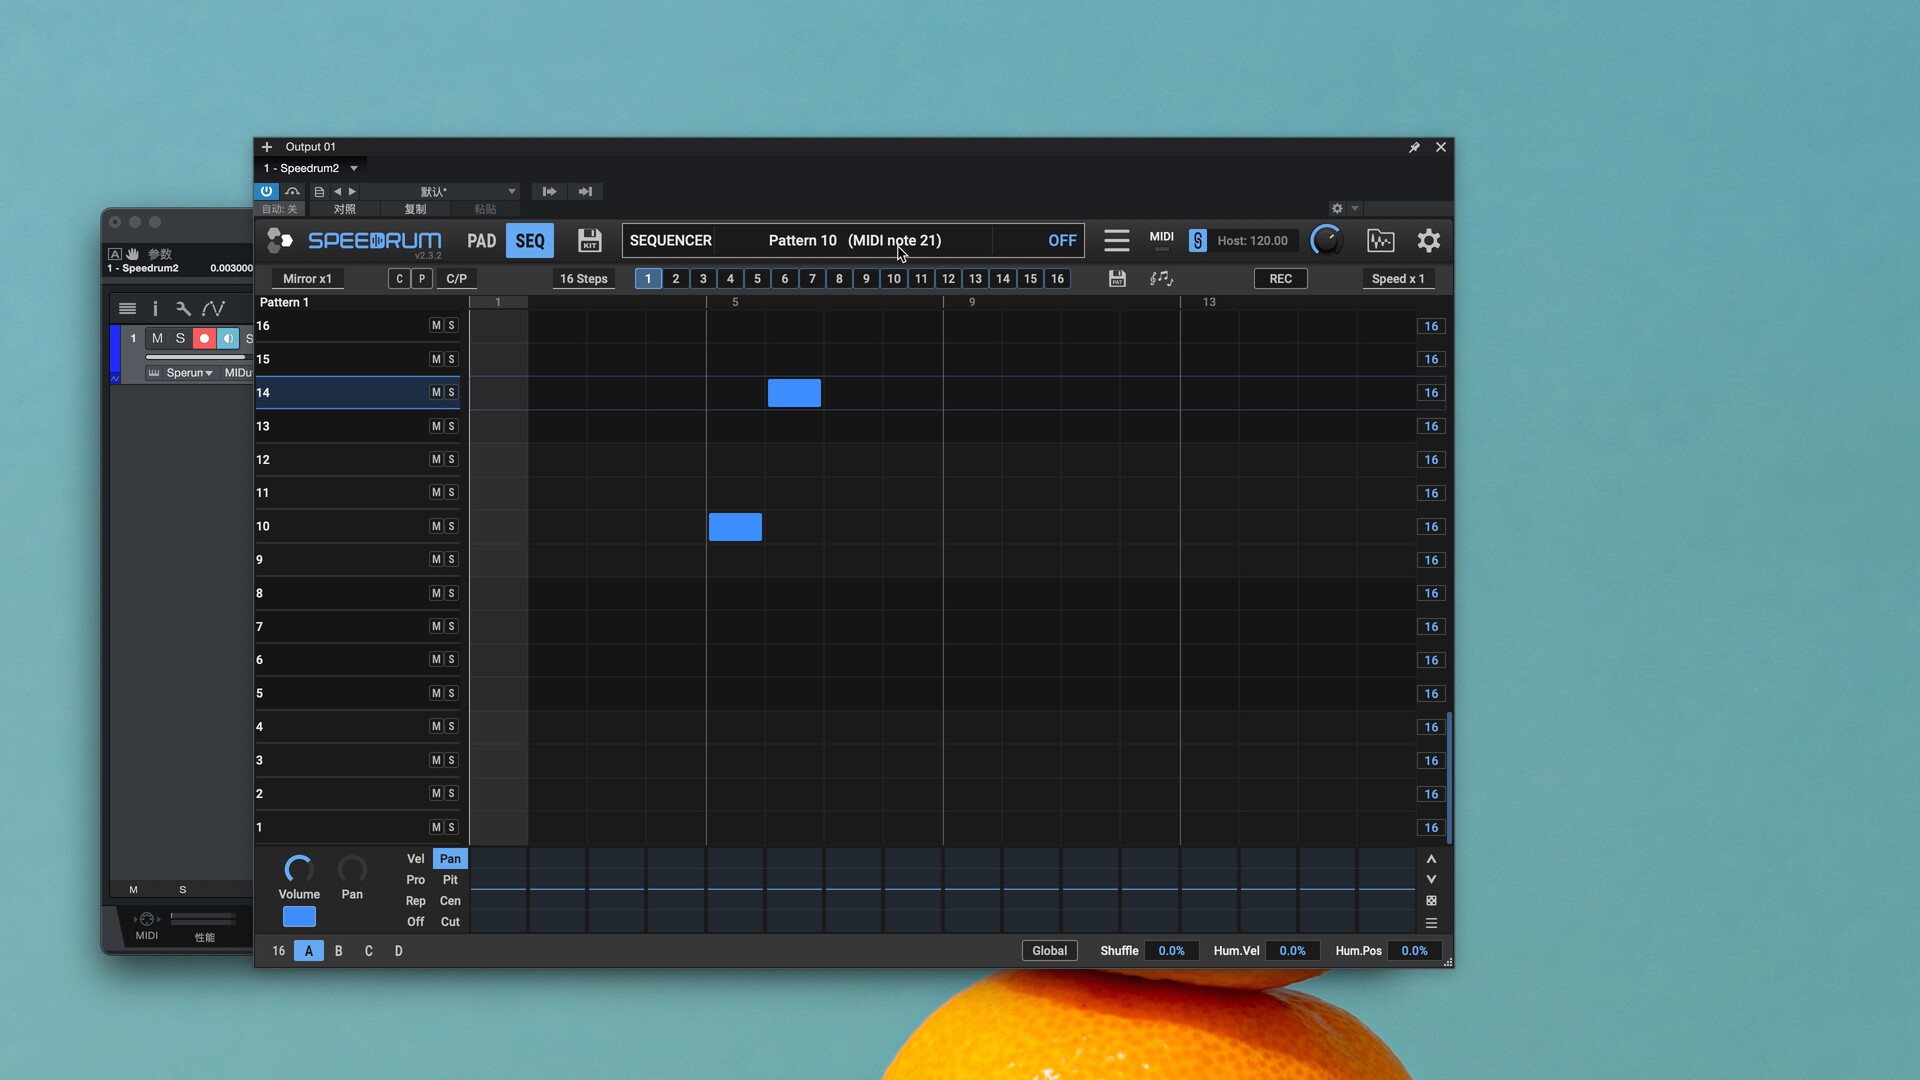This screenshot has height=1080, width=1920.
Task: Expand the arrow beside the small header gear
Action: (x=1355, y=209)
